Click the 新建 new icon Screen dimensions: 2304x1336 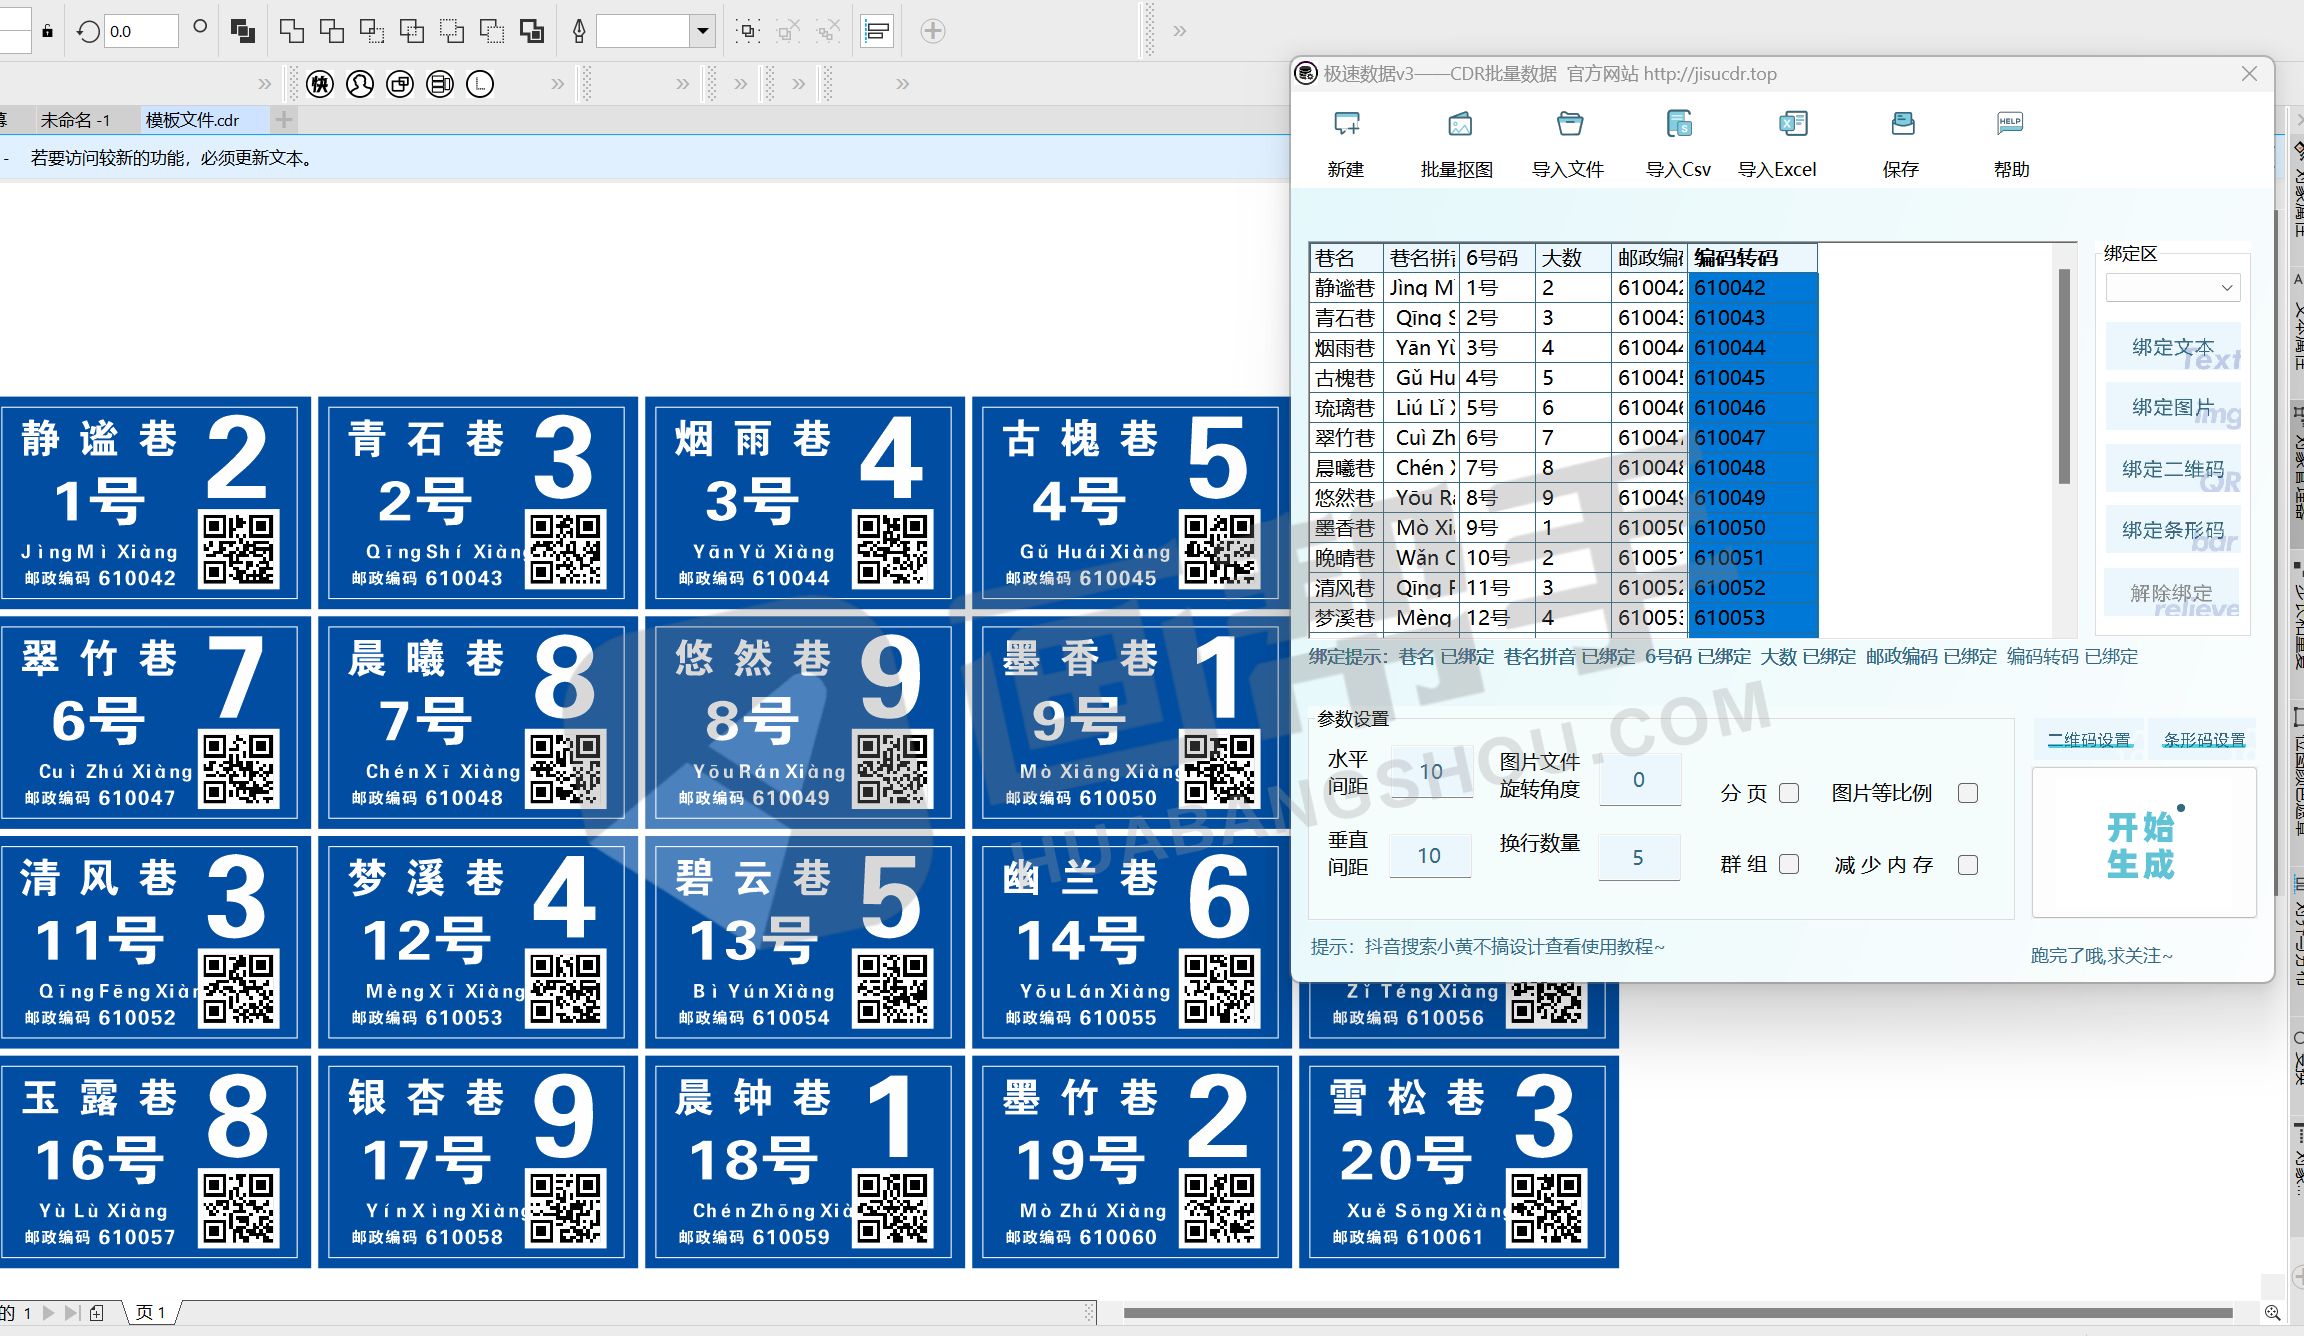coord(1346,125)
